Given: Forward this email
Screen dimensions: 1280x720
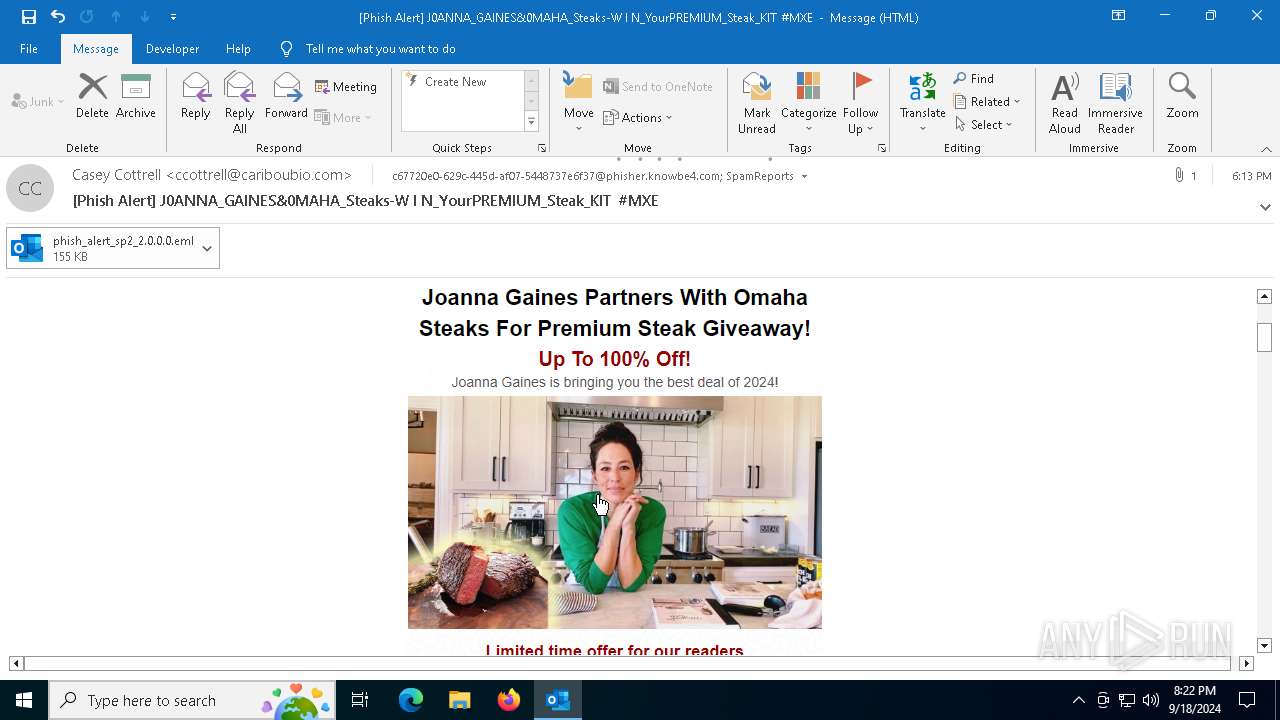Looking at the screenshot, I should (286, 97).
